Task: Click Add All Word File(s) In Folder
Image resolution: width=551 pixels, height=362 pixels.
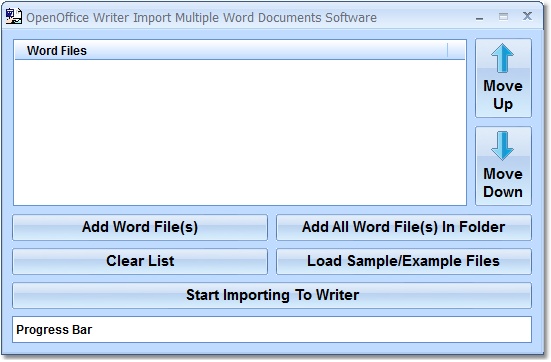Action: (x=404, y=227)
